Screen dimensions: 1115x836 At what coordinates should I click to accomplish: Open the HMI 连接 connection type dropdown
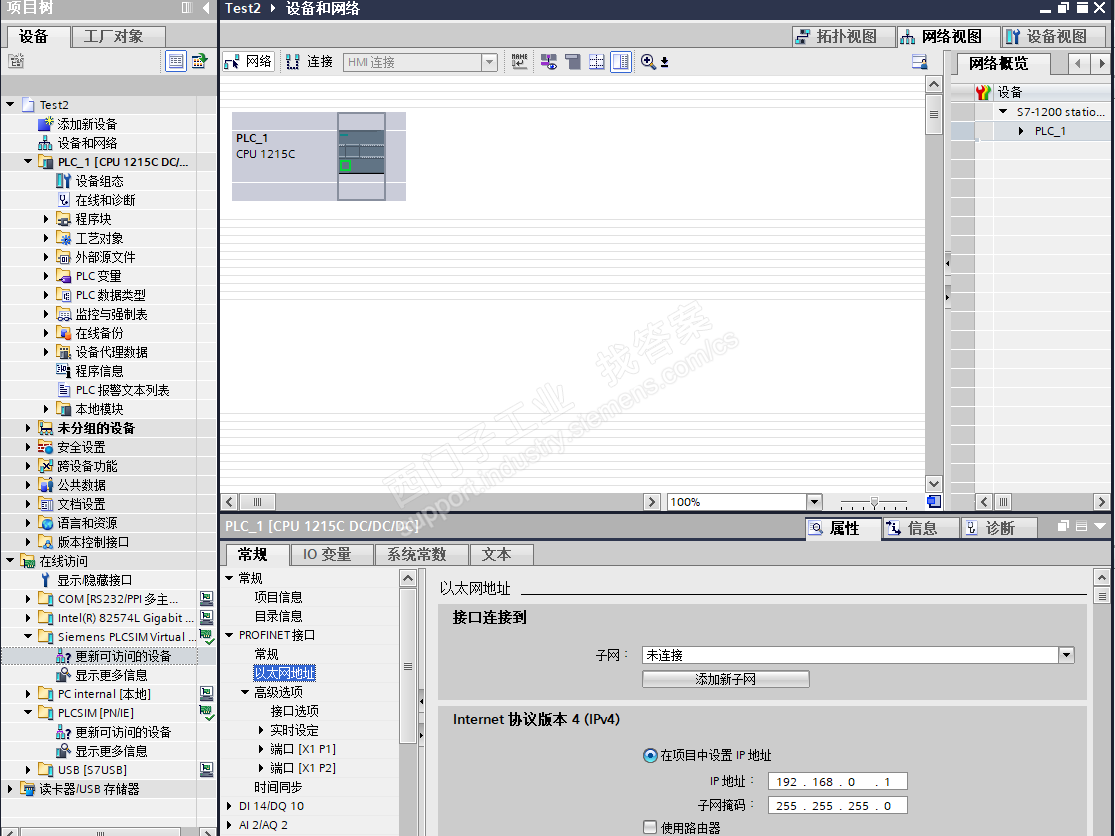coord(489,63)
